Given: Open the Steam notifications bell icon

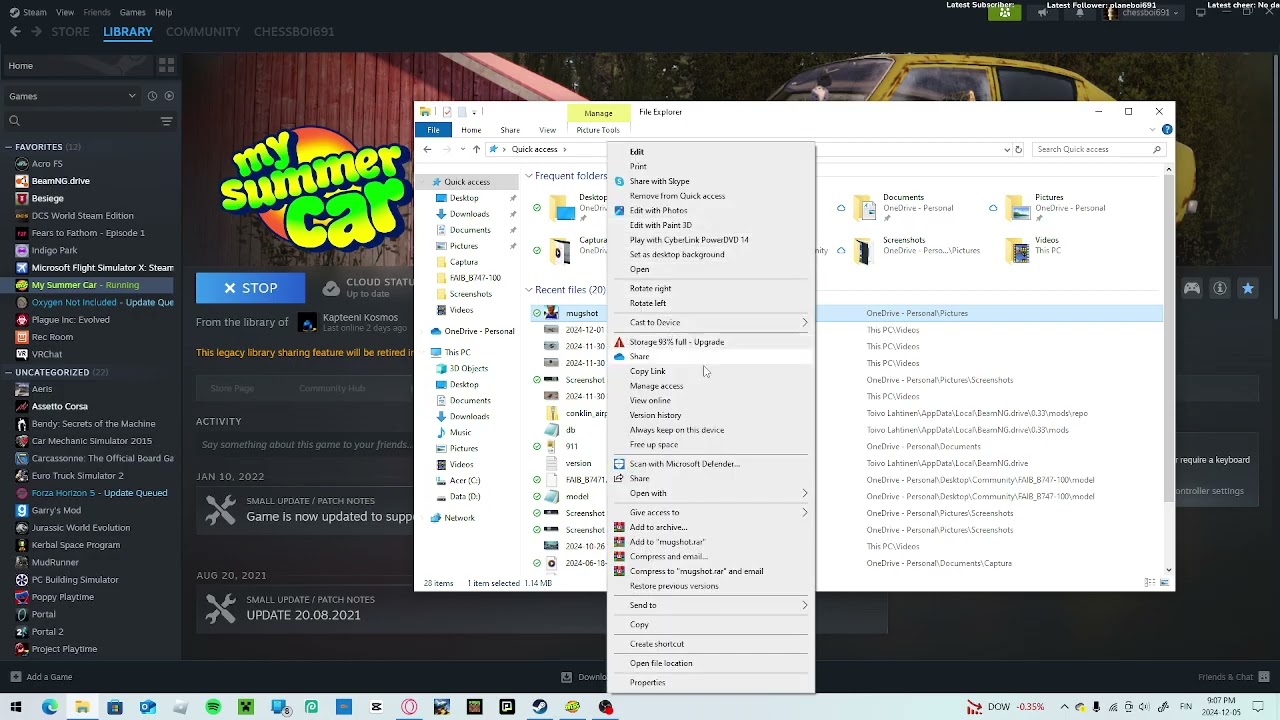Looking at the screenshot, I should coord(1079,13).
